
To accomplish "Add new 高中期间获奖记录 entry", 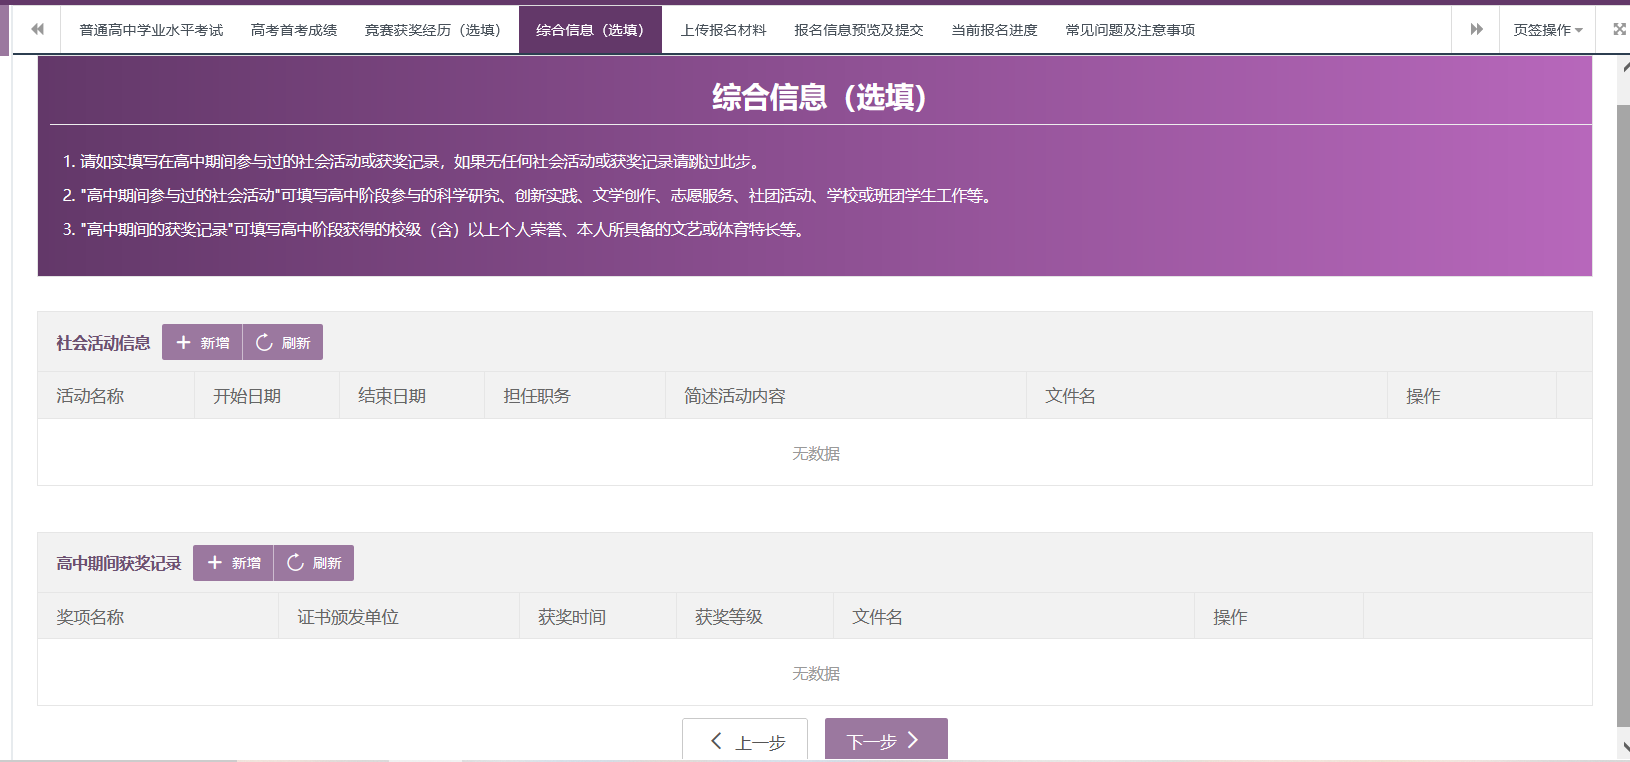I will tap(233, 563).
